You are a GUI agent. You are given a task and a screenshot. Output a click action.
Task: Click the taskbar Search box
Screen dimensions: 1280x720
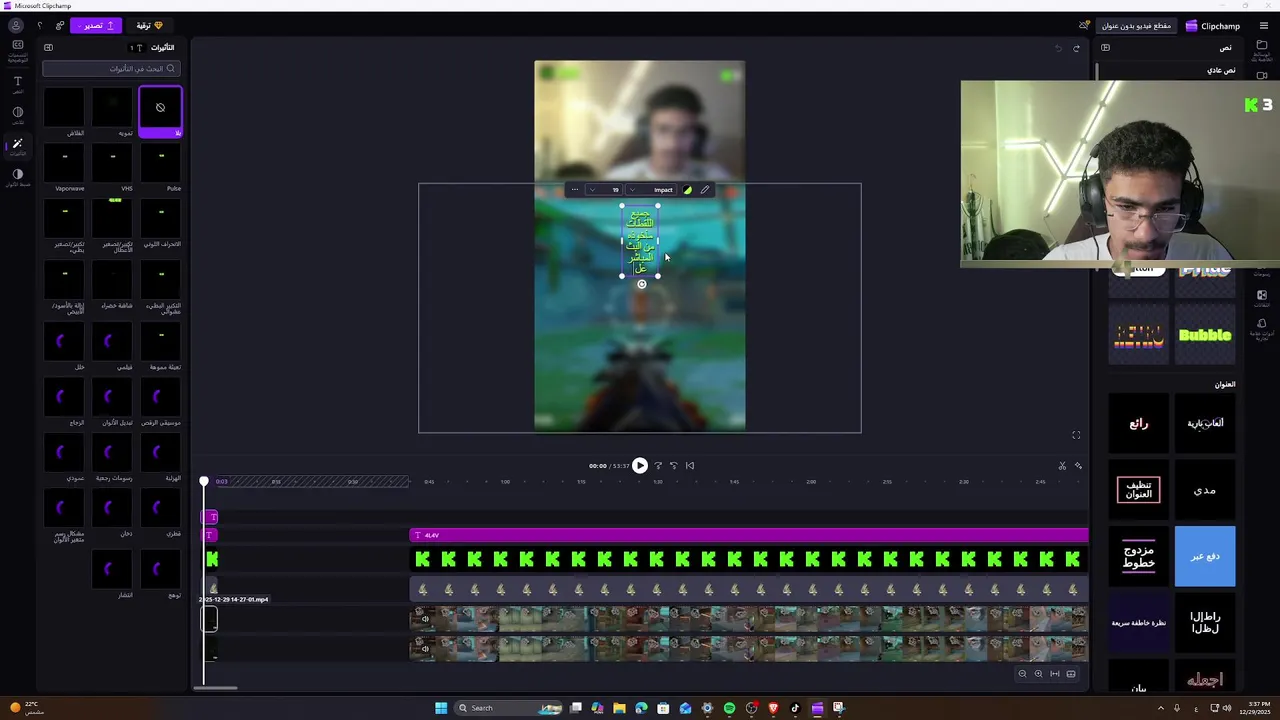tap(508, 708)
